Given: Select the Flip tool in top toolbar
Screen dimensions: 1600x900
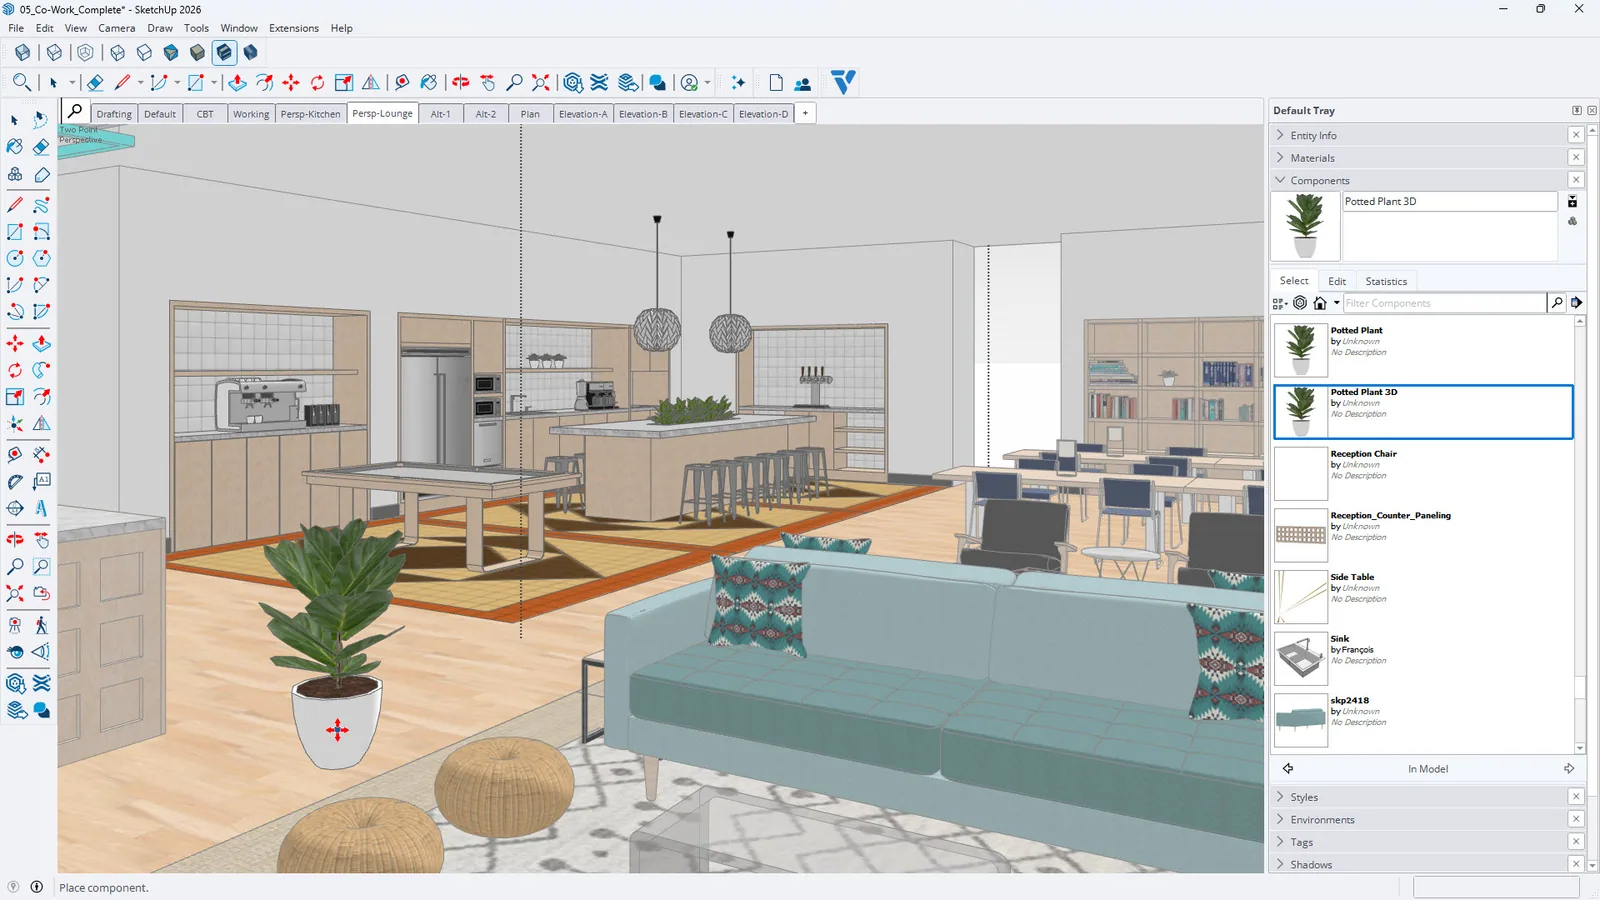Looking at the screenshot, I should tap(371, 83).
